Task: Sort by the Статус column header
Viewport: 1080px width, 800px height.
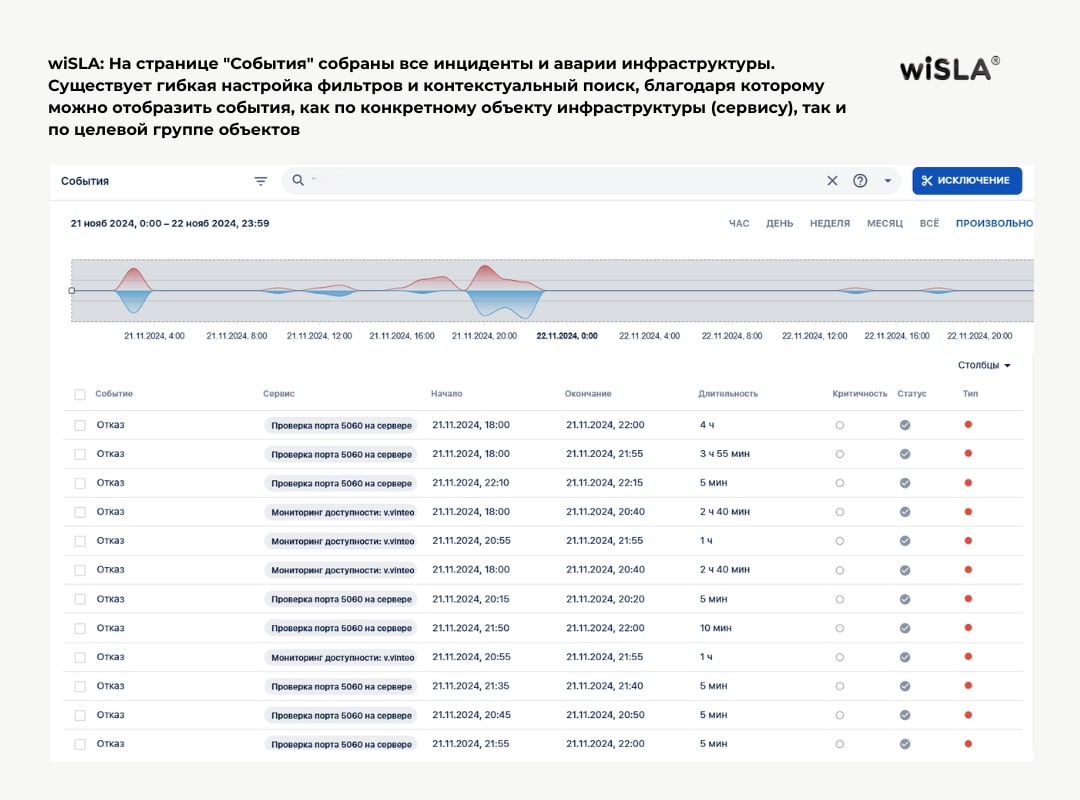Action: (x=911, y=393)
